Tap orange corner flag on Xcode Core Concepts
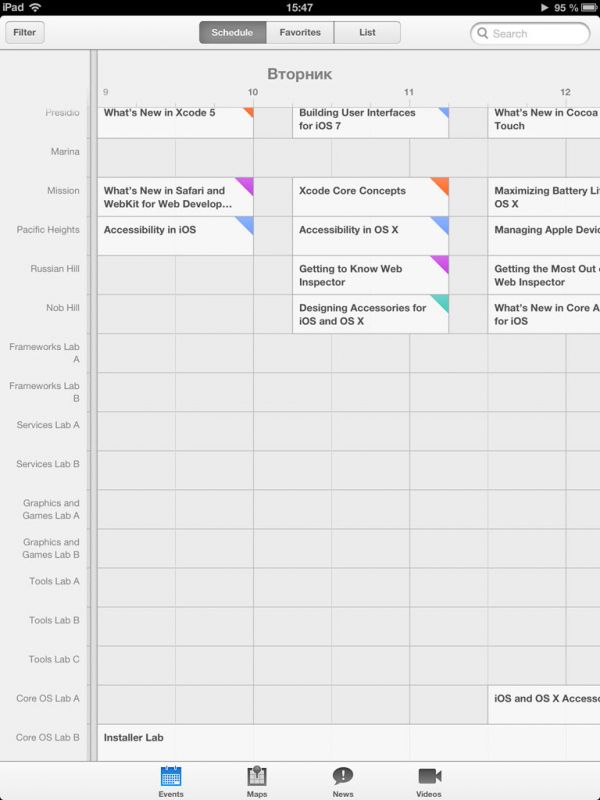Screen dimensions: 600x800 [441, 185]
